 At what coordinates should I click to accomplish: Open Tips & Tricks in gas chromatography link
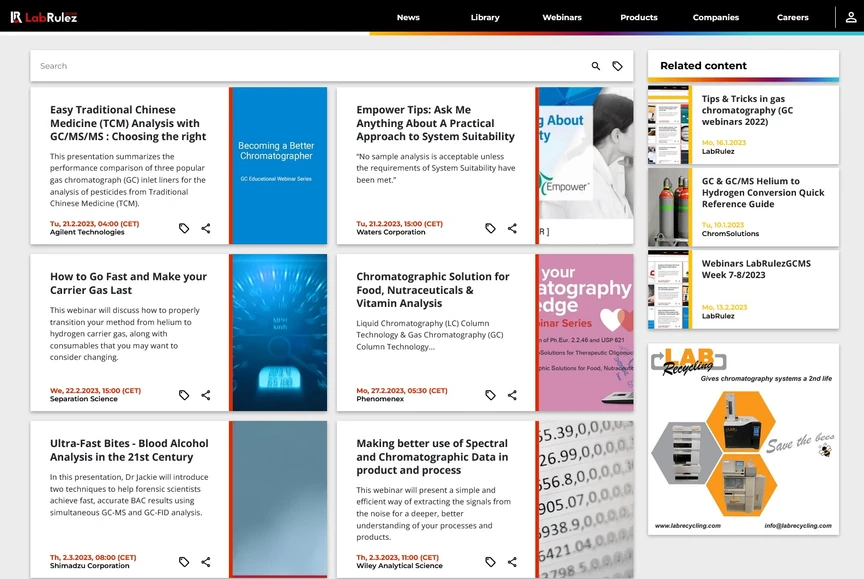747,110
